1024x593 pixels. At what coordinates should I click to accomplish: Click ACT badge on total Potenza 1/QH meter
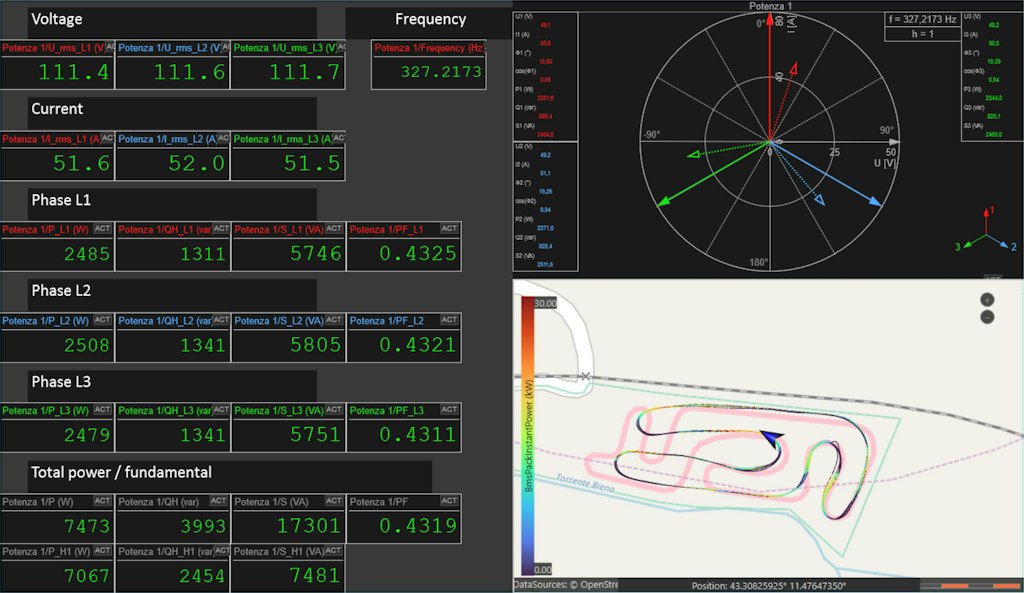[218, 501]
